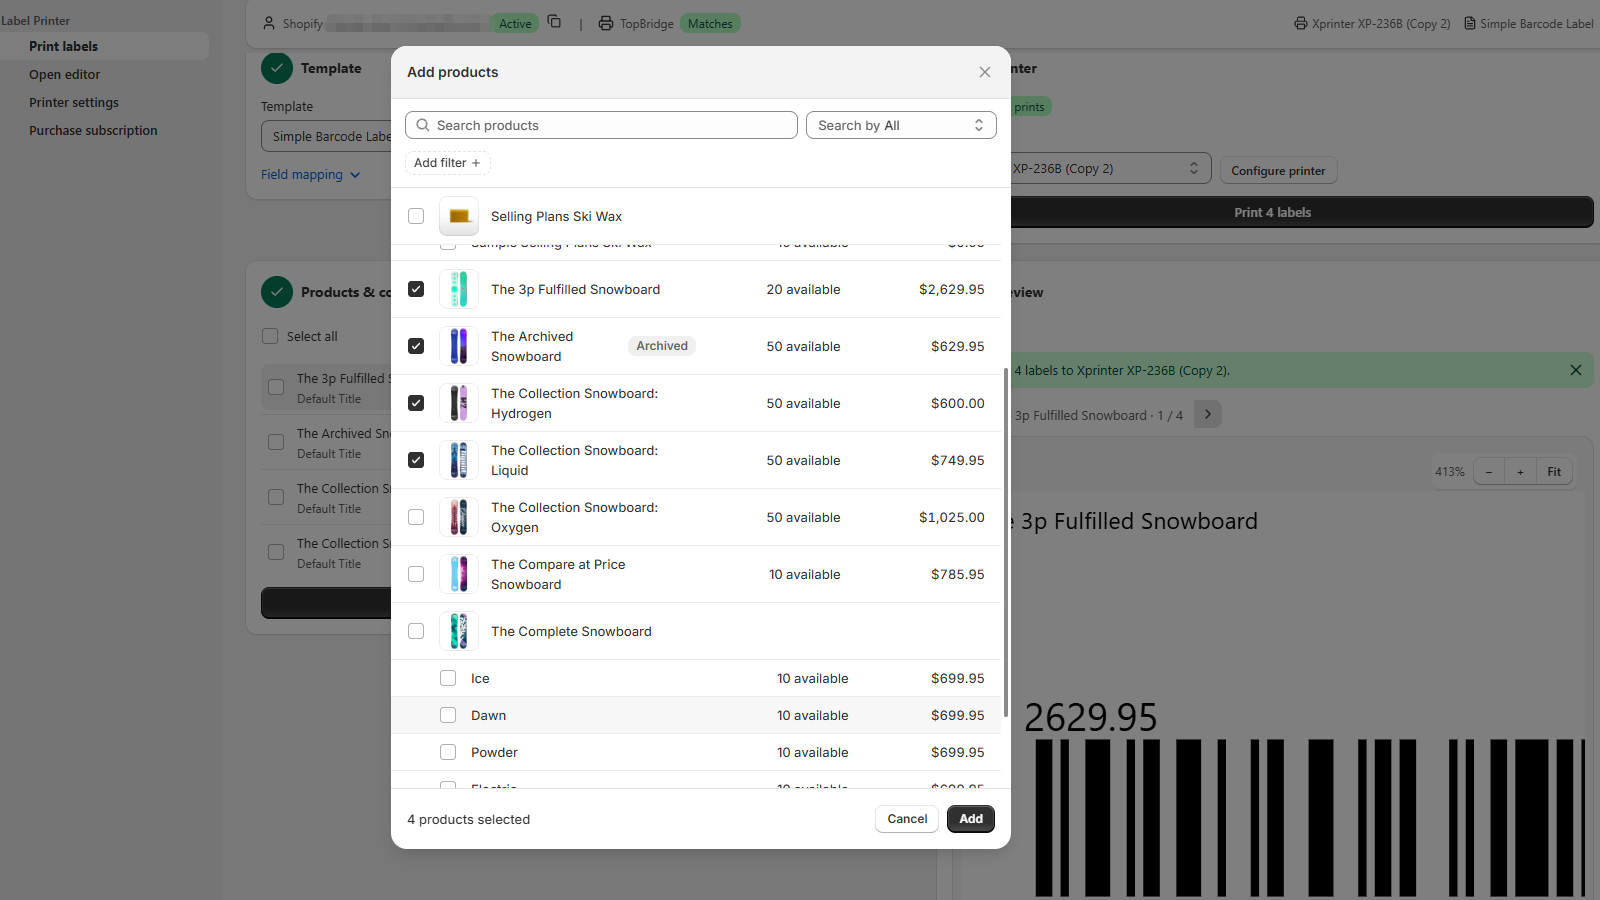1600x900 pixels.
Task: Open Selling Plans Ski Wax product thumbnail
Action: (x=459, y=216)
